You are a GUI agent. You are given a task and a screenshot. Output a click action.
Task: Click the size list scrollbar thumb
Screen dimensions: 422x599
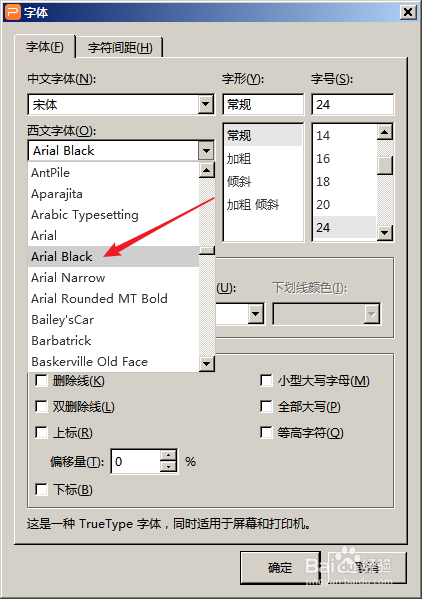point(385,165)
